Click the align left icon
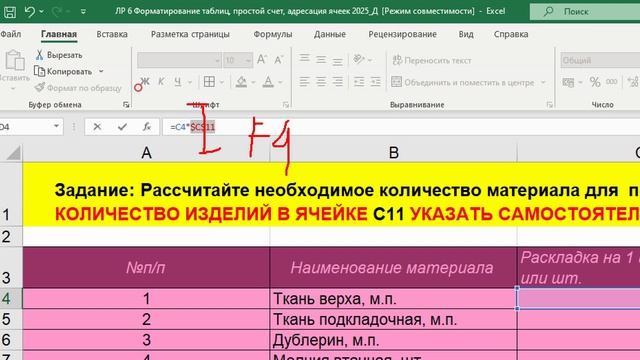The width and height of the screenshot is (640, 360). point(304,82)
